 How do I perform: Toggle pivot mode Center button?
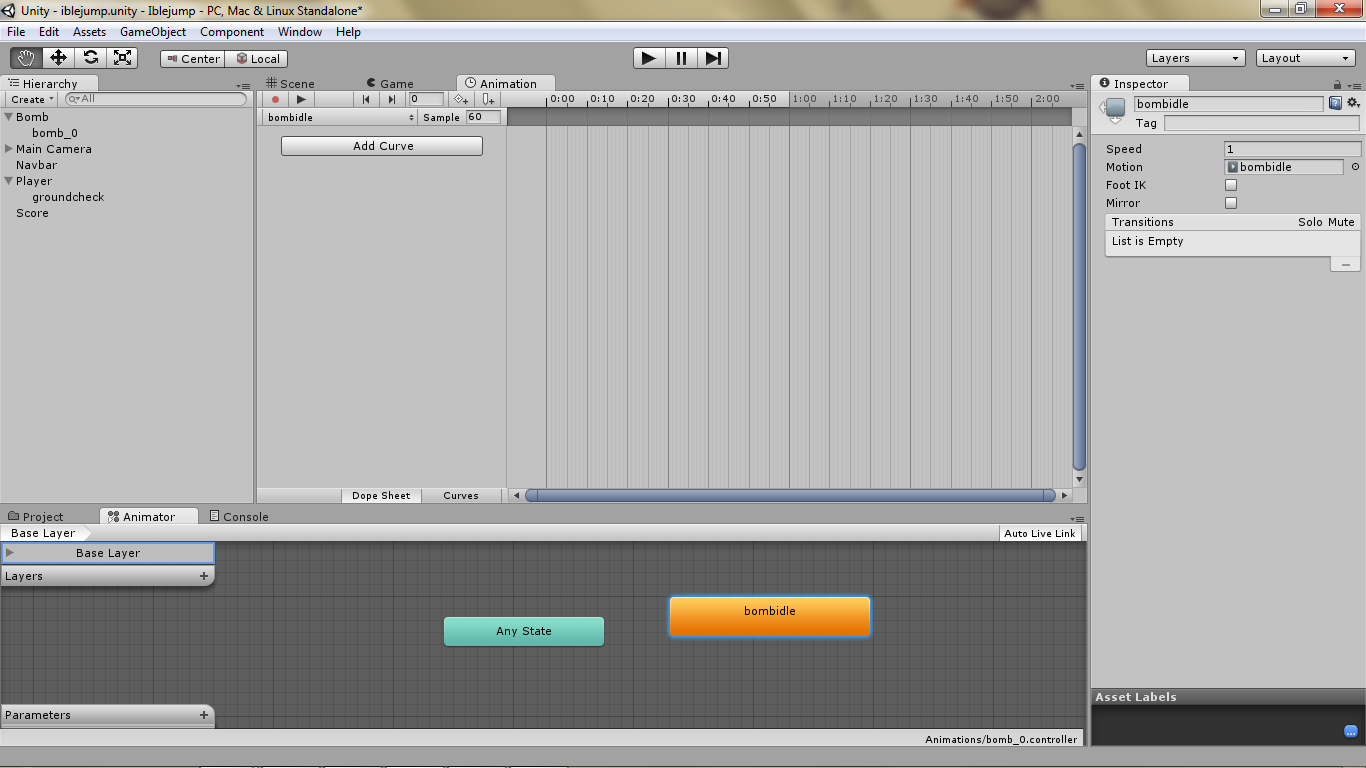point(193,59)
